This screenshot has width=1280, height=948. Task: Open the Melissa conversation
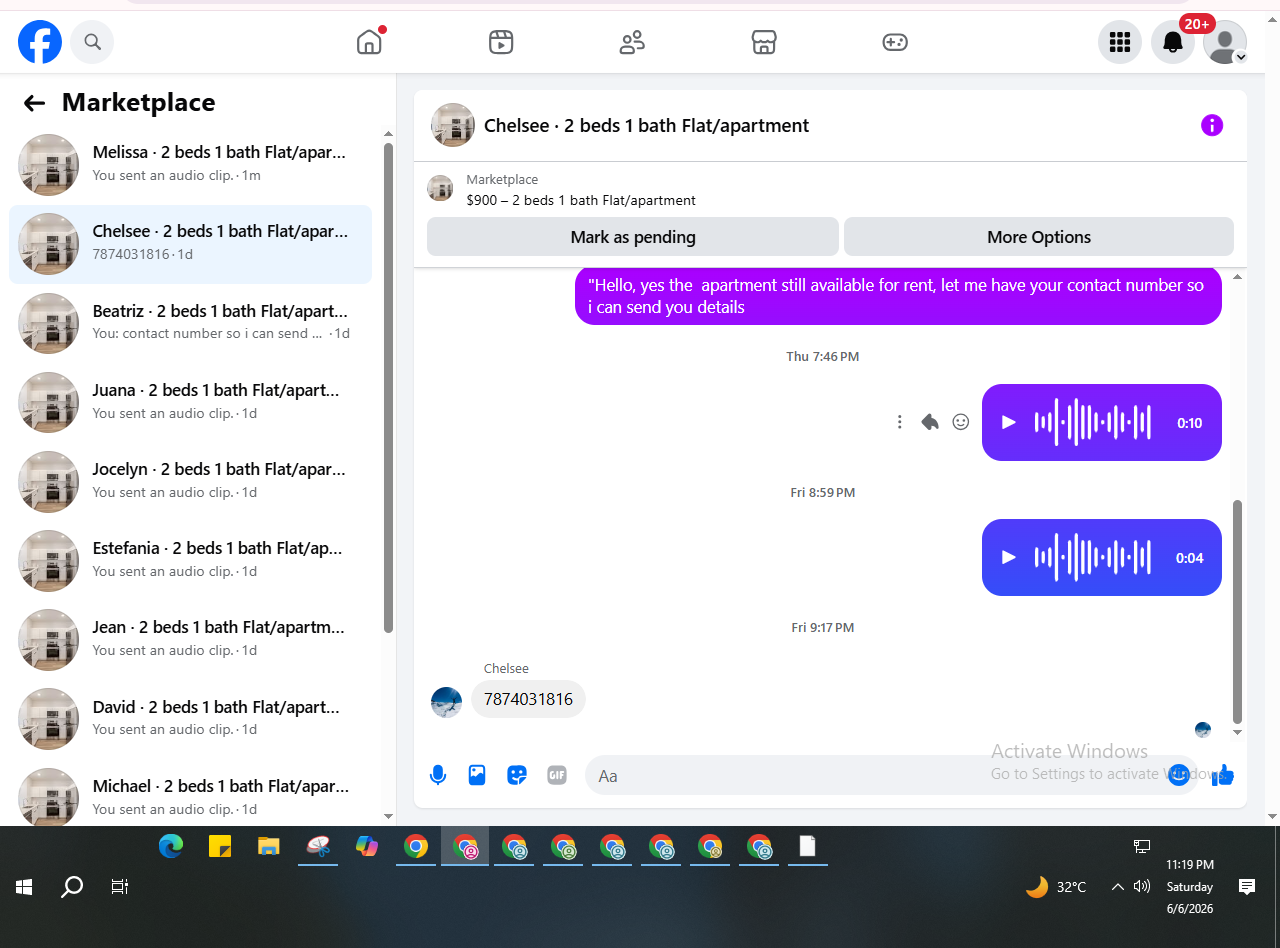(190, 164)
